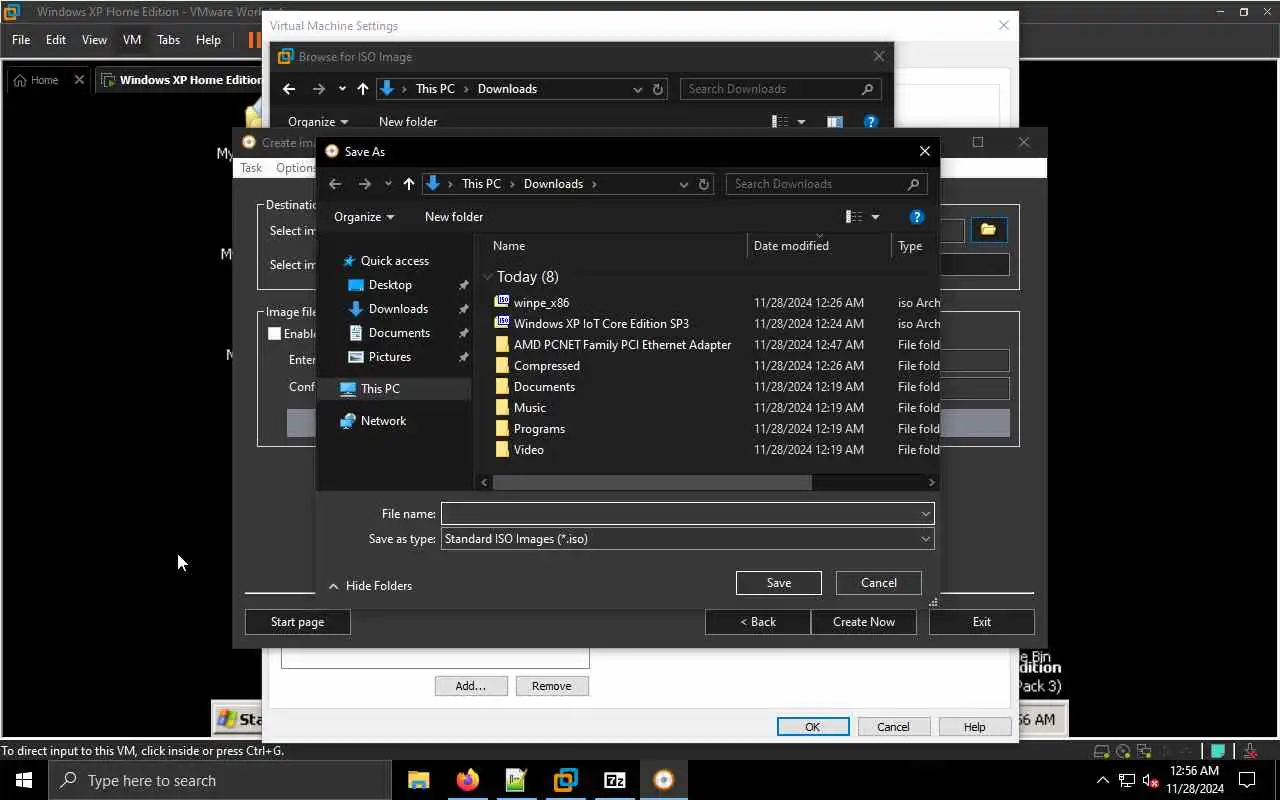Expand Organize in Browse for ISO Image
The height and width of the screenshot is (800, 1280).
click(318, 122)
